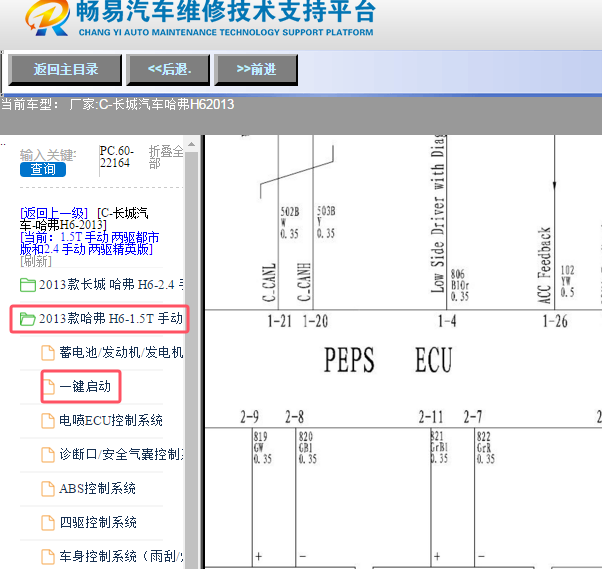
Task: Click the page icon beside 一键启动
Action: pyautogui.click(x=49, y=387)
